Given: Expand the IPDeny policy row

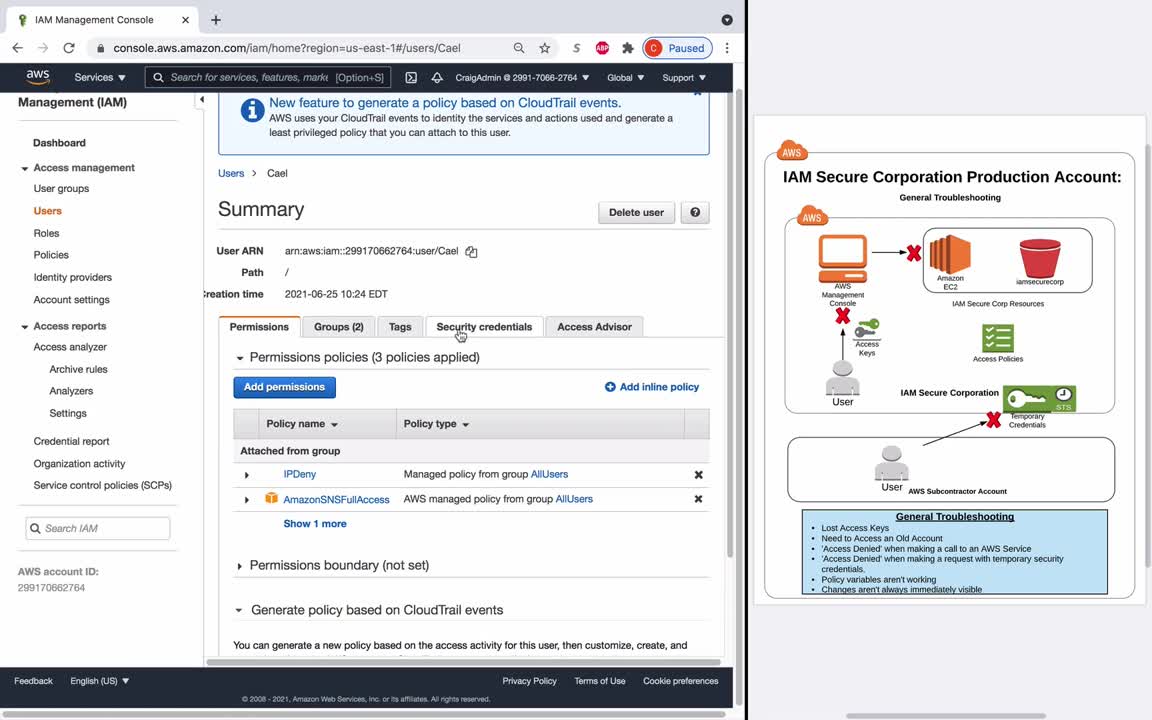Looking at the screenshot, I should [x=247, y=475].
